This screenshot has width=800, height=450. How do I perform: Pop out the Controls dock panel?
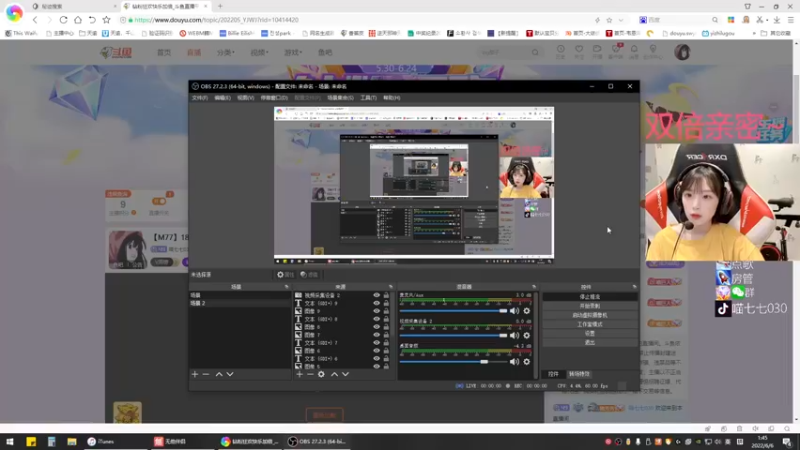(634, 287)
